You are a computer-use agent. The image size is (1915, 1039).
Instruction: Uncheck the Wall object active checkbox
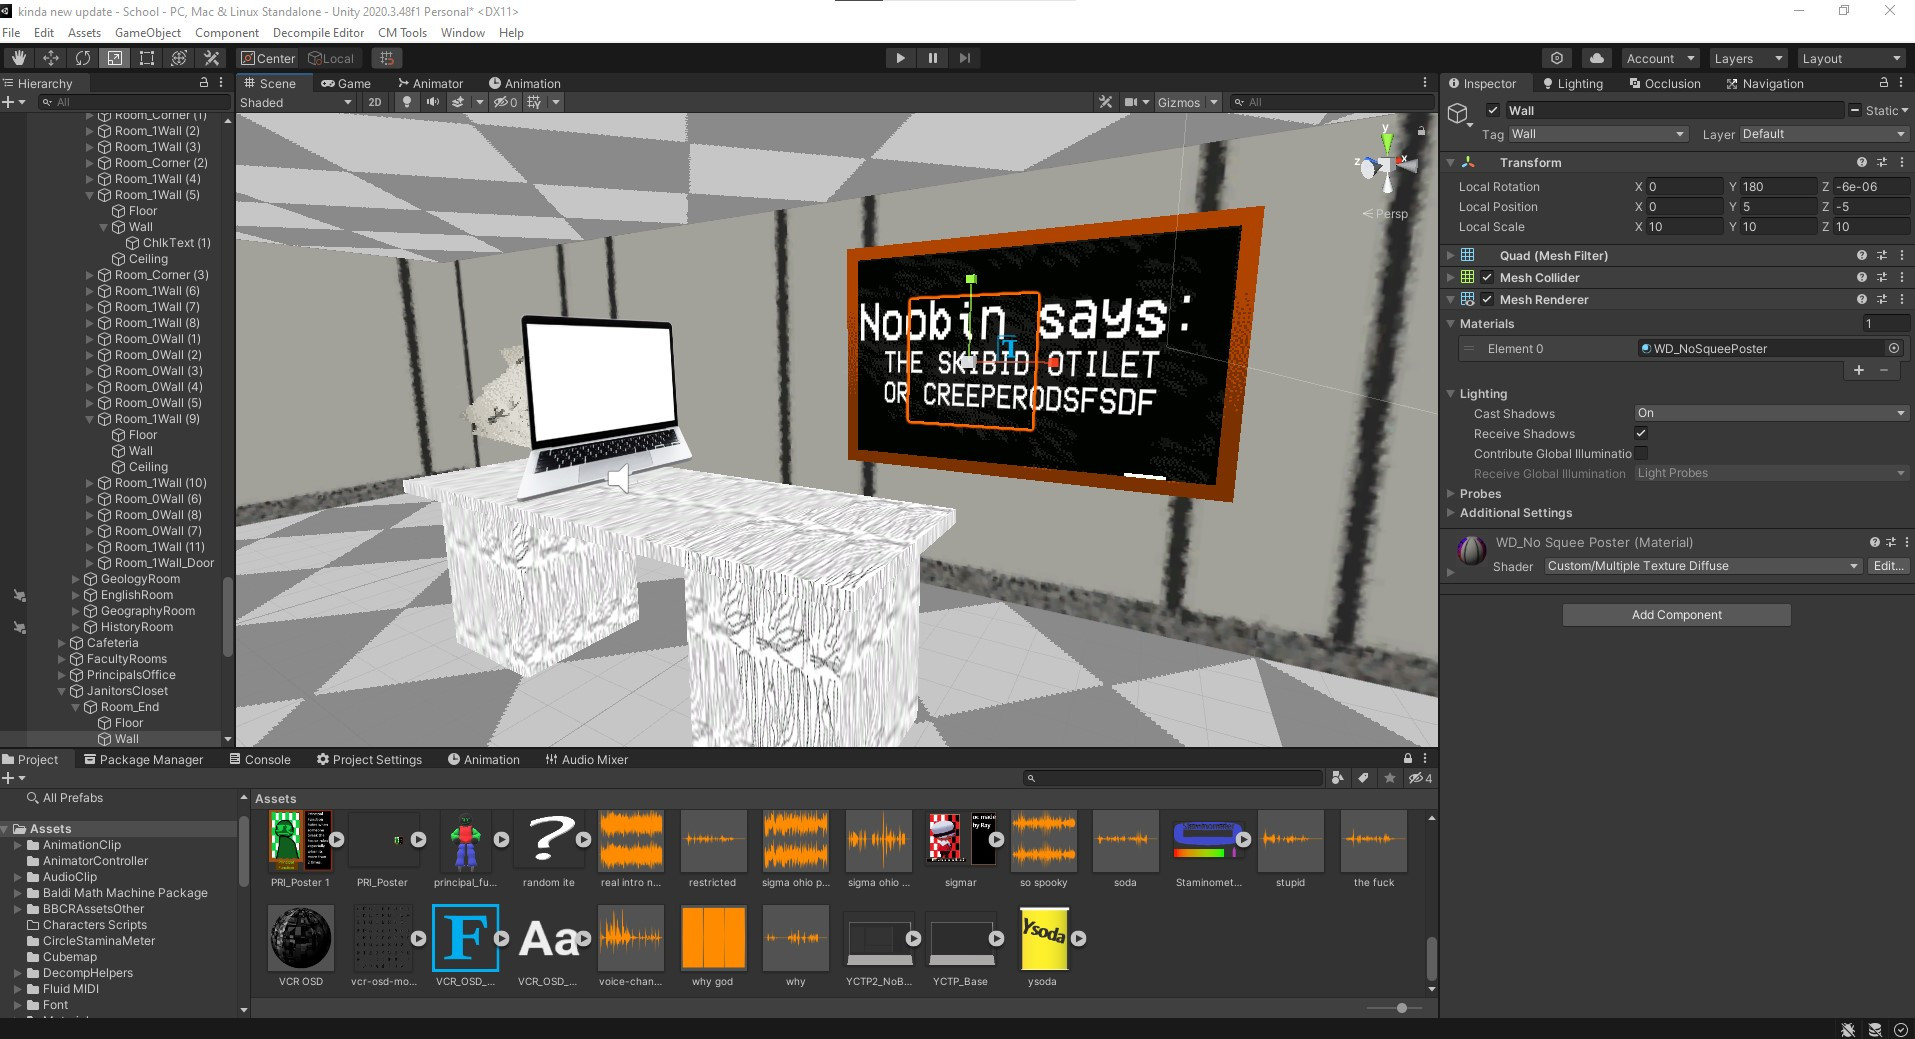1492,110
